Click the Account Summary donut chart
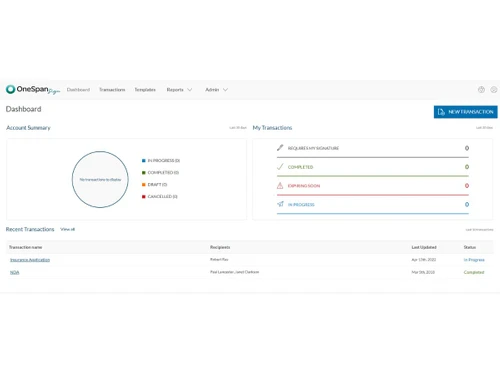Image resolution: width=500 pixels, height=375 pixels. [100, 179]
